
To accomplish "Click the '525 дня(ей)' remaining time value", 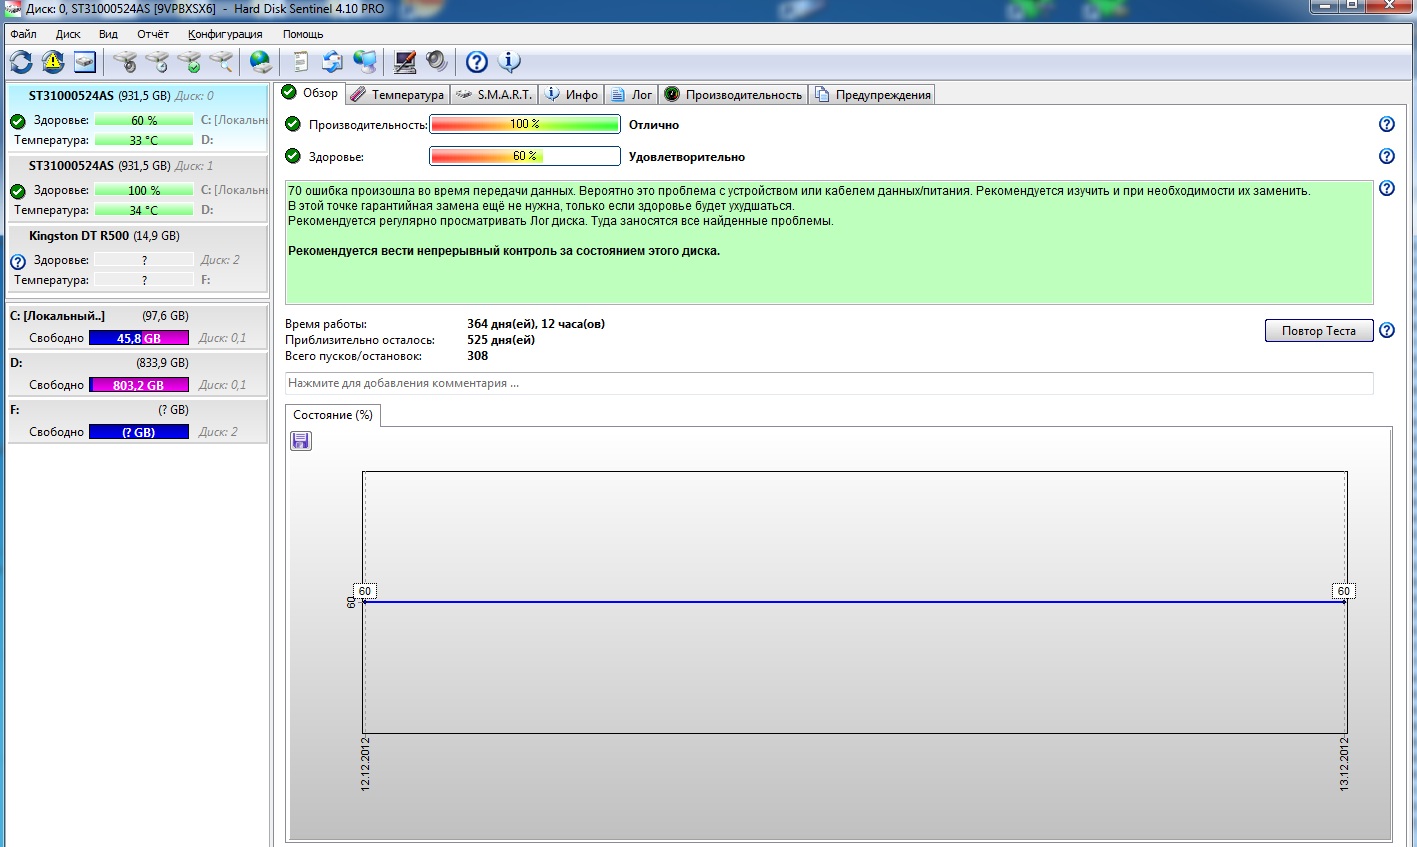I will pos(501,340).
